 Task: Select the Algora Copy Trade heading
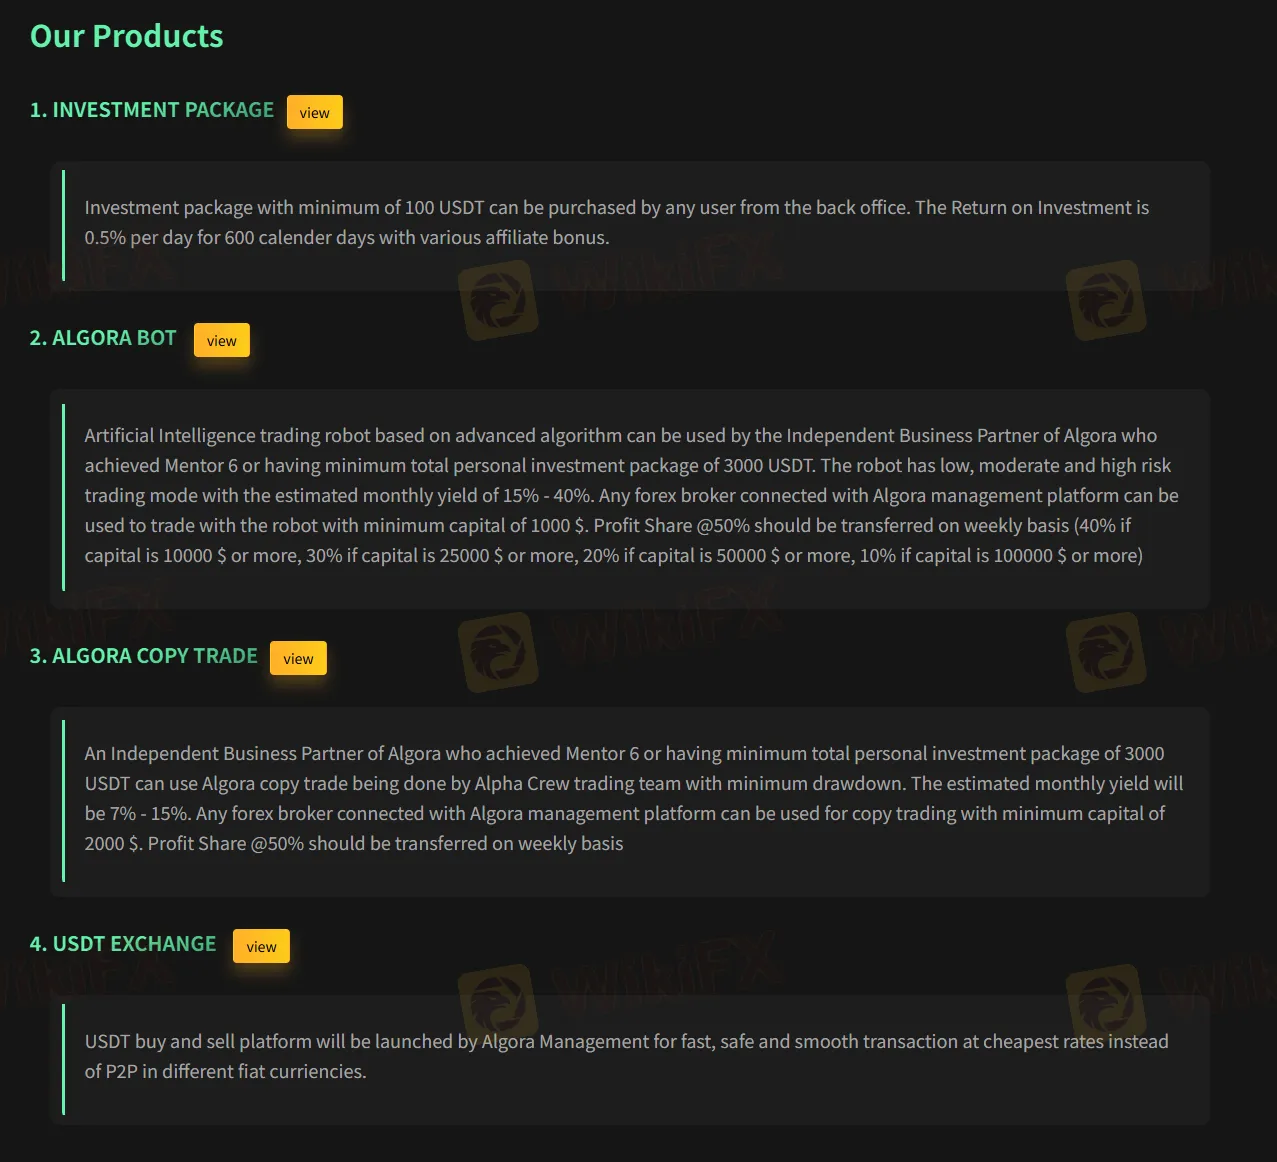[x=143, y=655]
